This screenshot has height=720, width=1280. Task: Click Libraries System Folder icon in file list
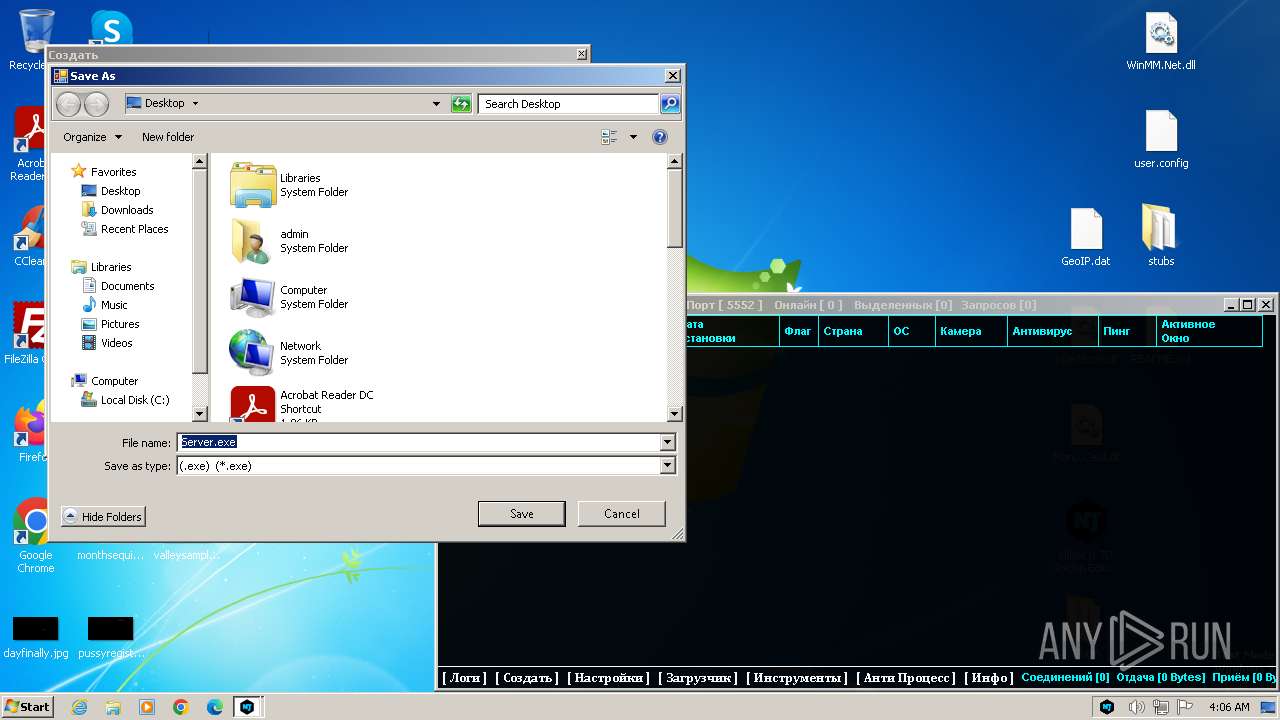[253, 185]
